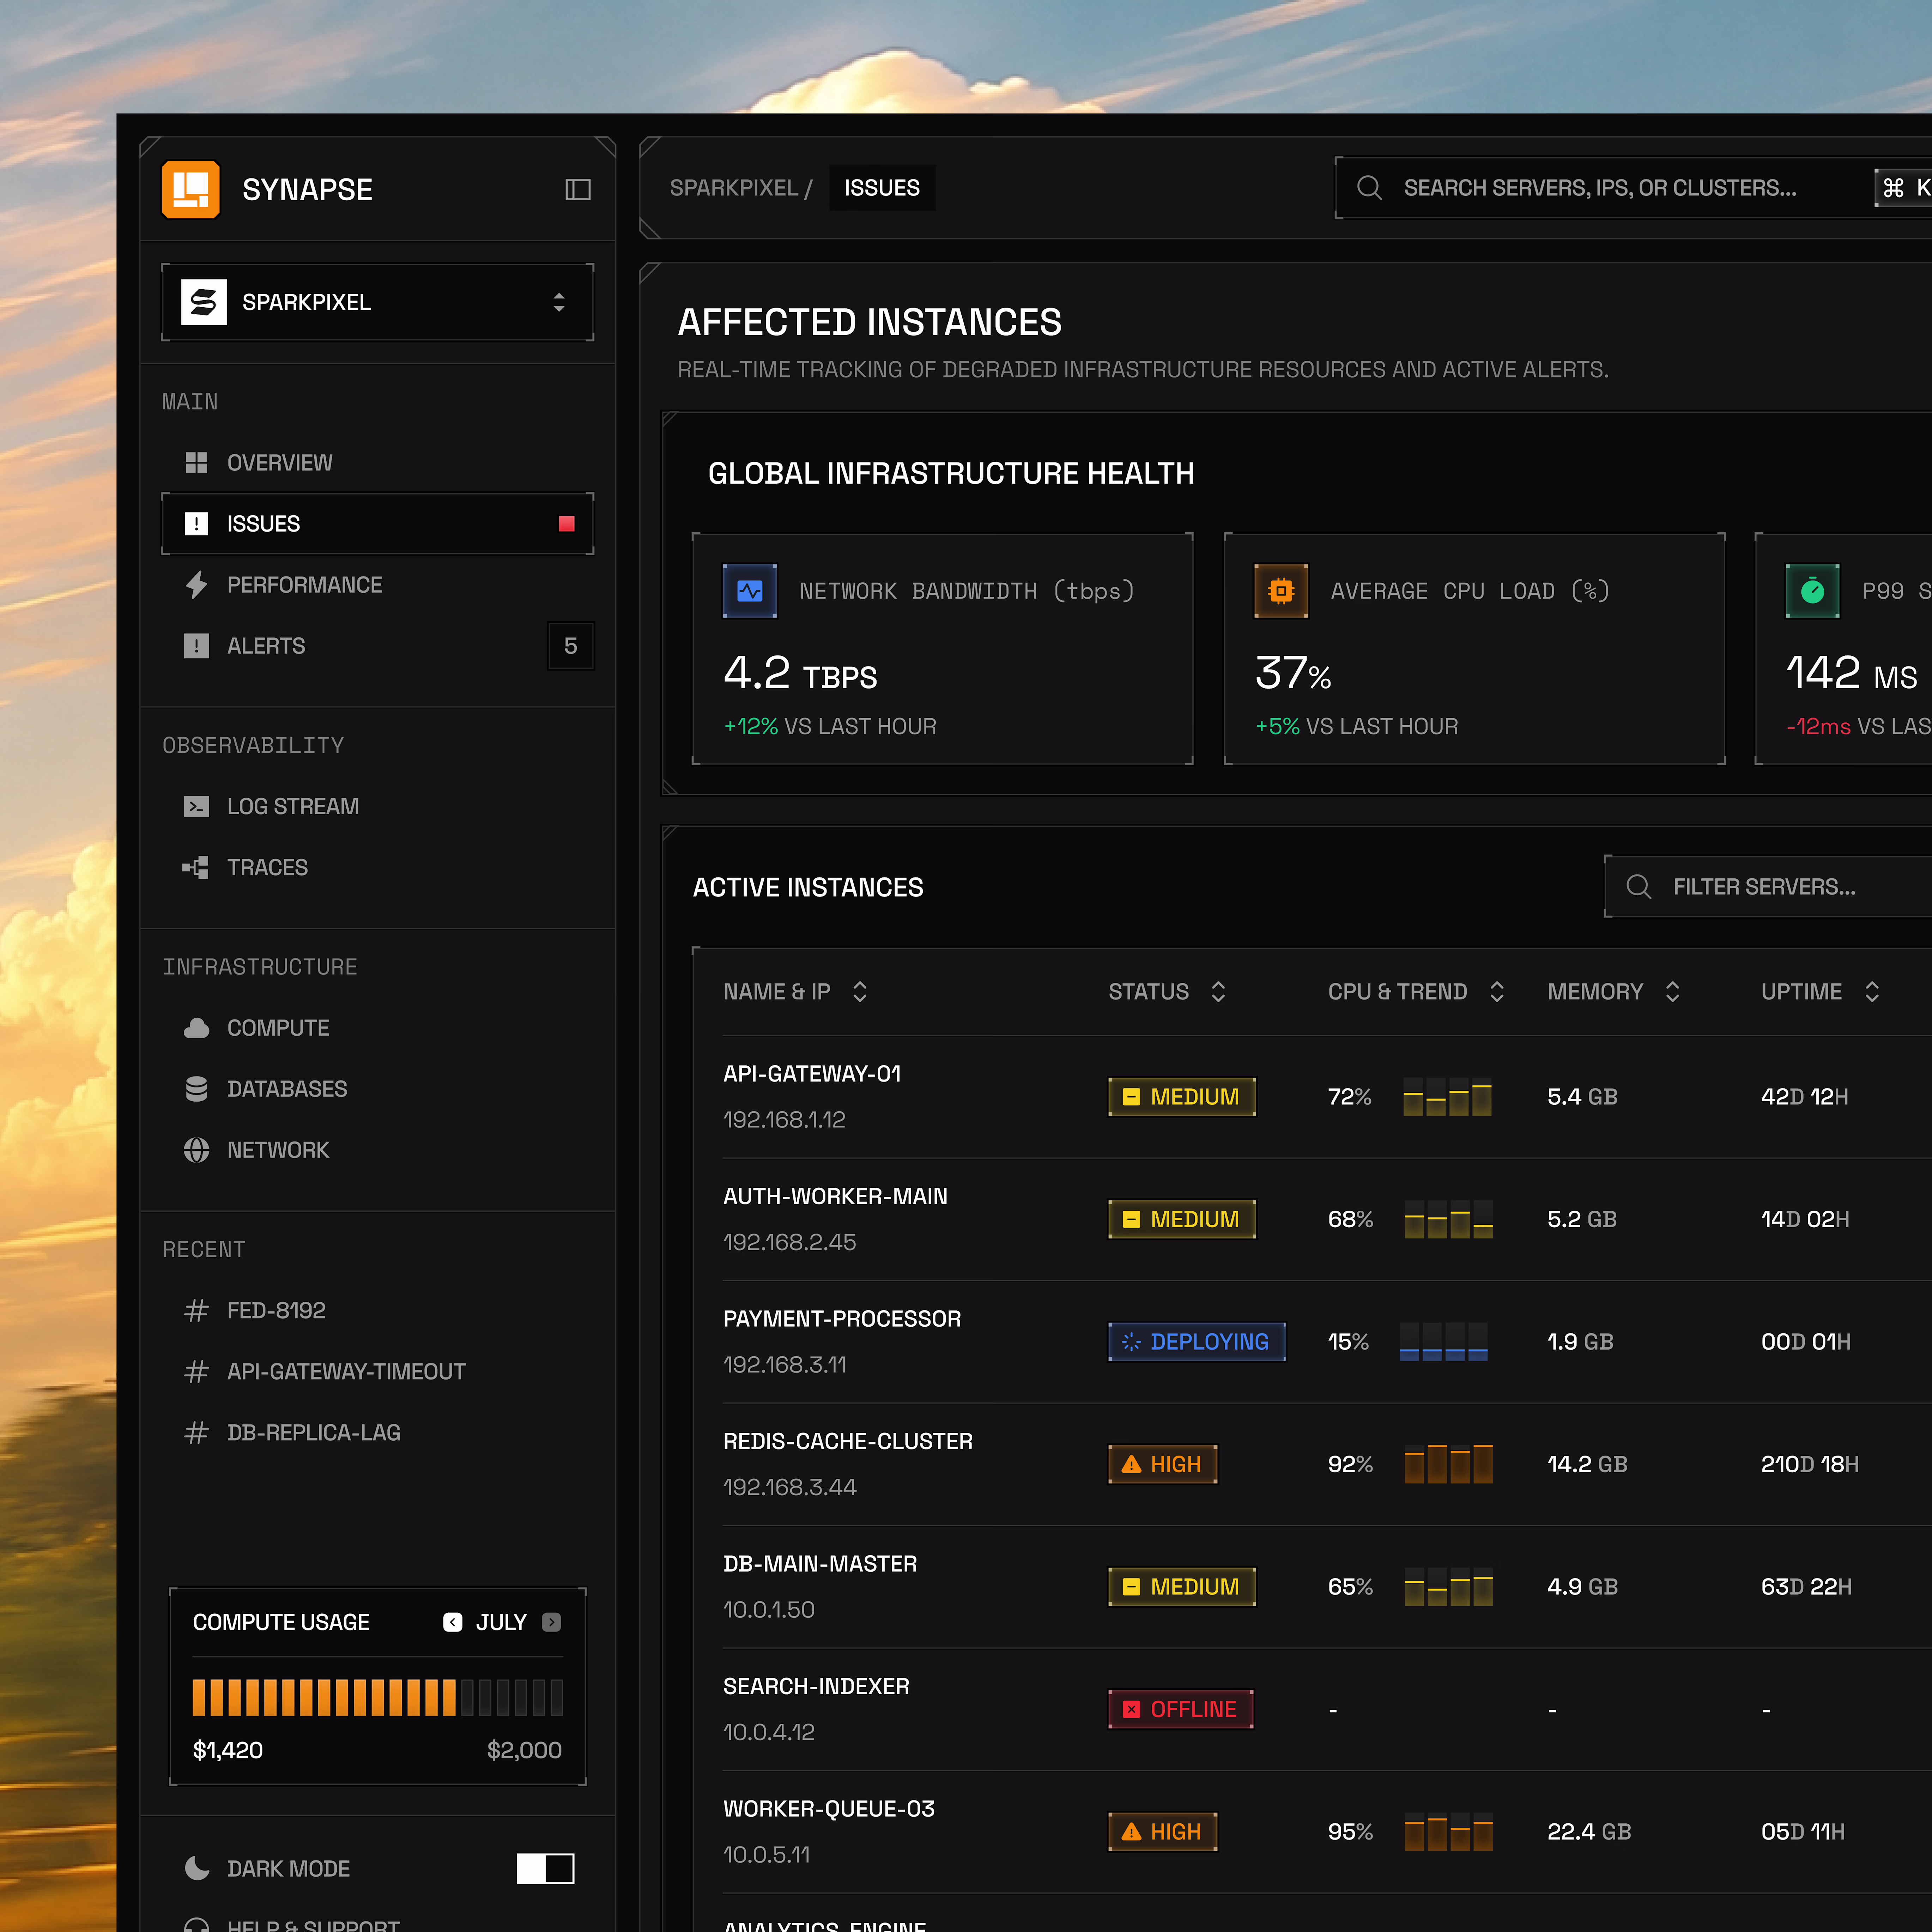Open Databases stack icon
Screen dimensions: 1932x1932
tap(197, 1089)
